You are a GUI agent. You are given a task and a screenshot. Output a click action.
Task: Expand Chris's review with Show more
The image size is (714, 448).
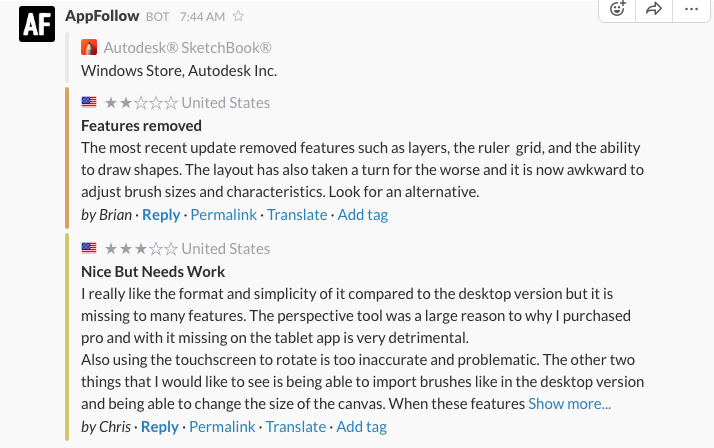[569, 404]
